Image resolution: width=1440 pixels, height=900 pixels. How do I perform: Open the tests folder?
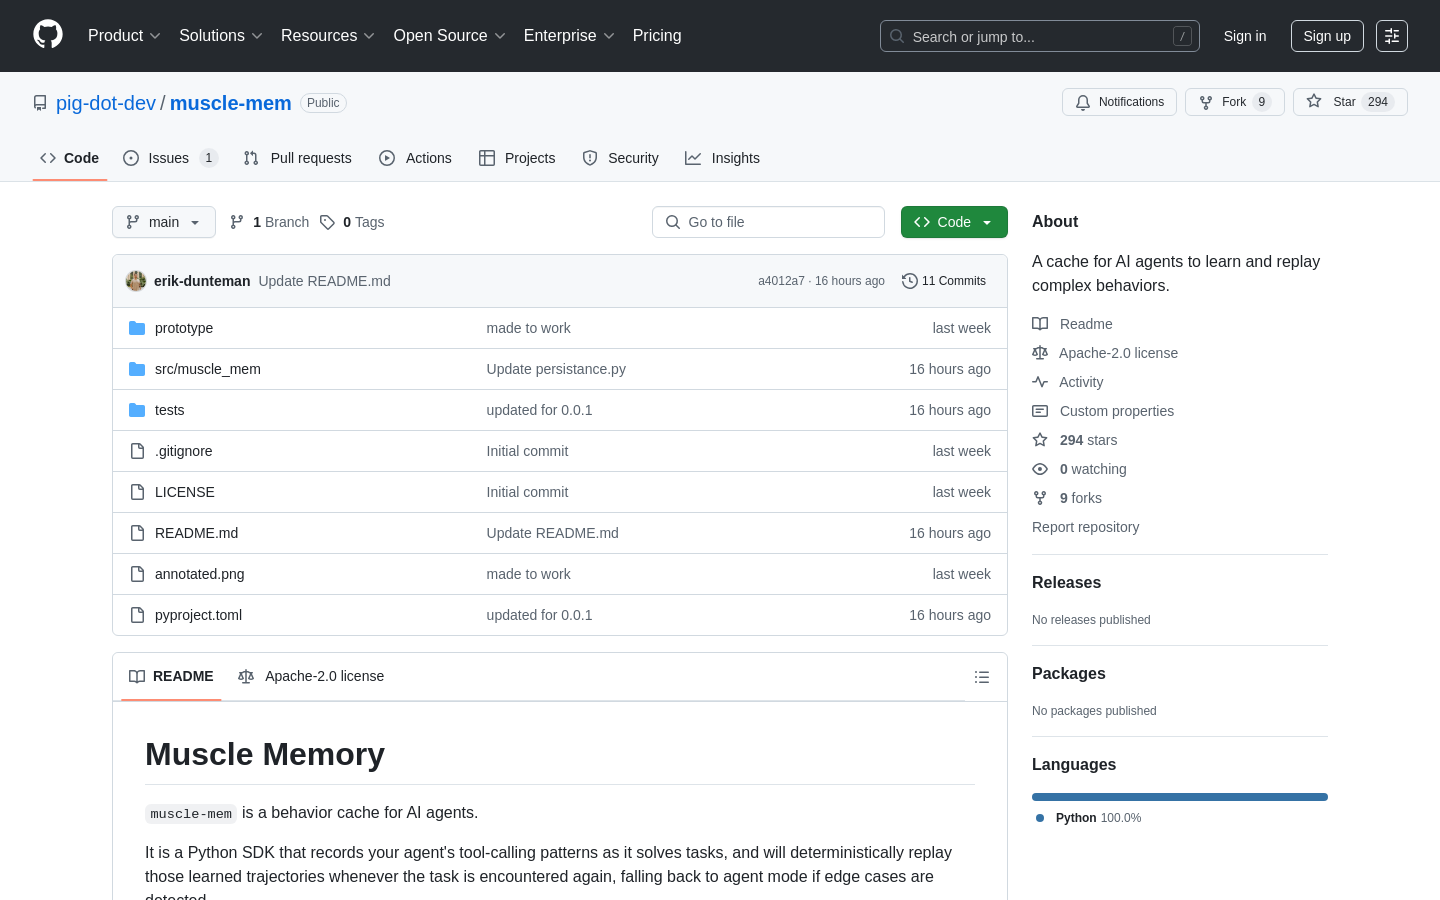tap(169, 410)
